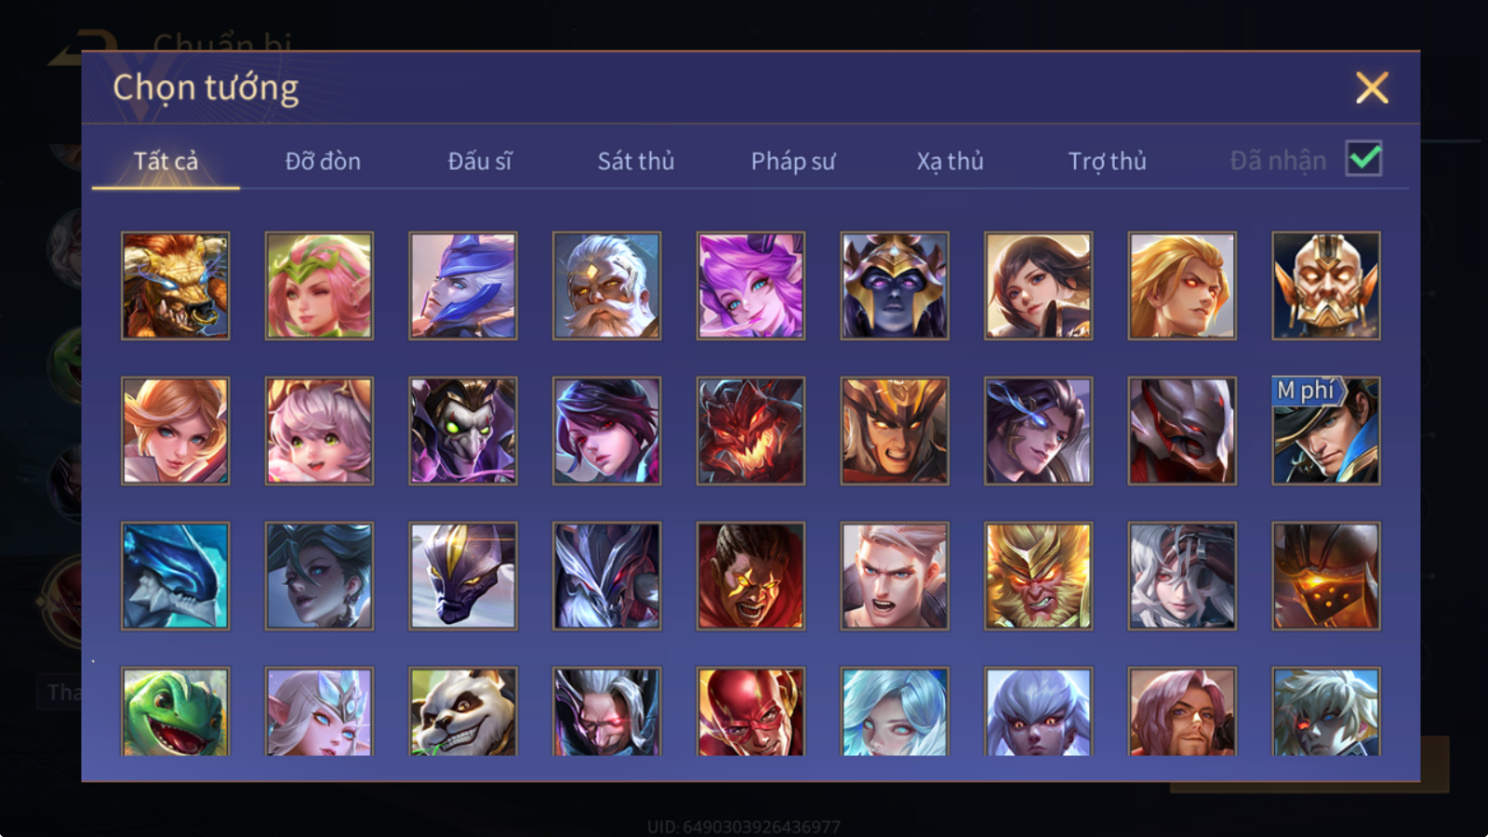
Task: Pick the red demon hero portrait
Action: pyautogui.click(x=751, y=431)
